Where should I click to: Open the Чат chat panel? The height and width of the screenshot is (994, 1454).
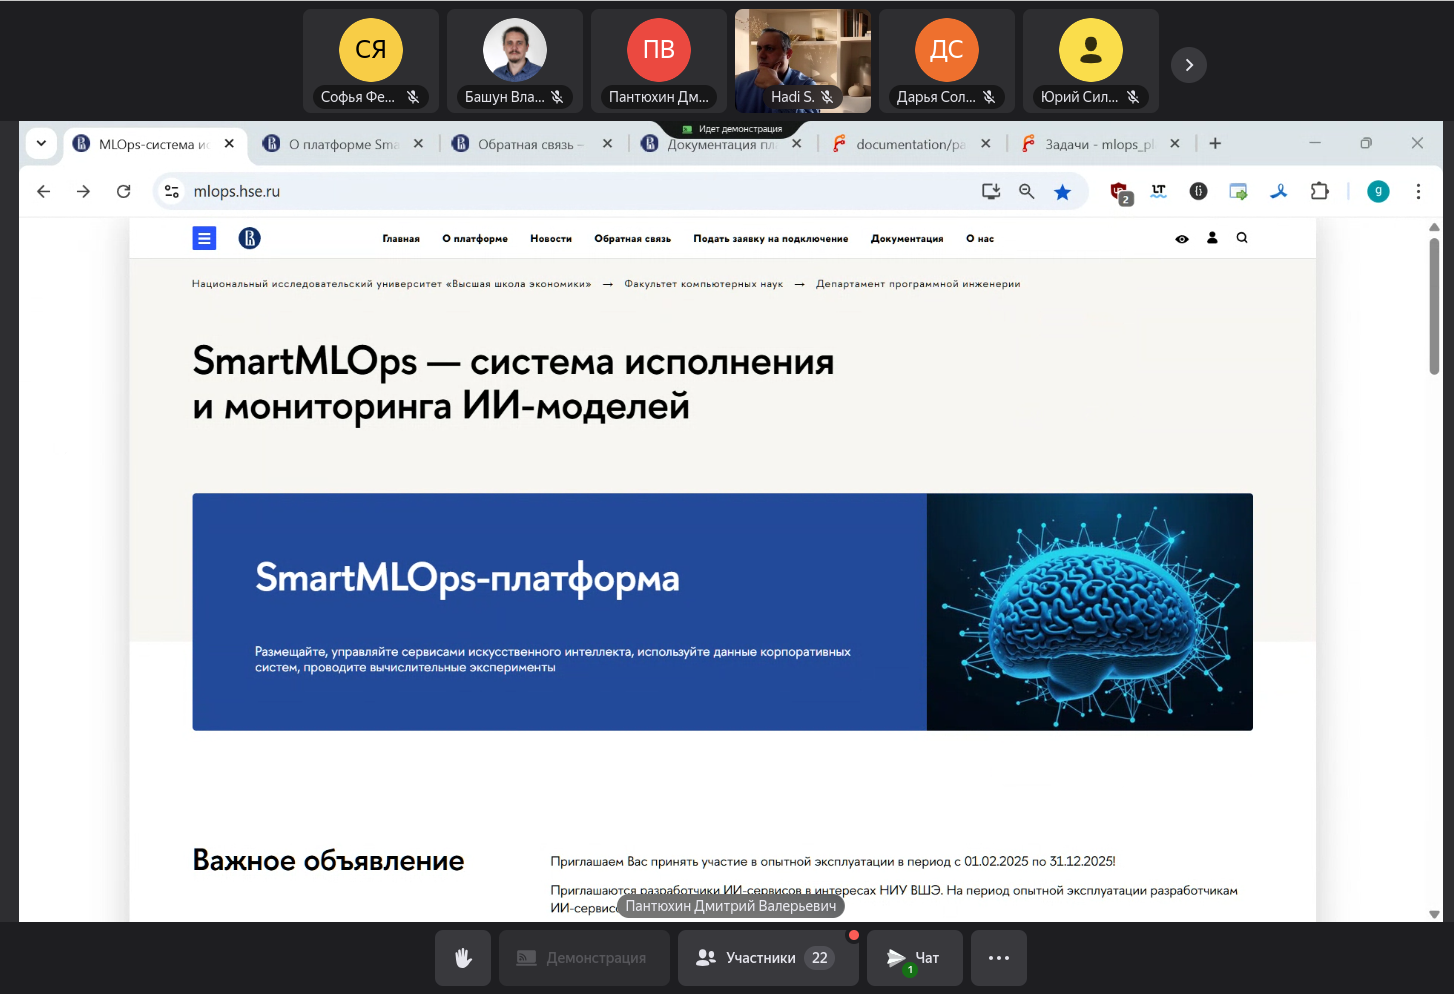(915, 958)
